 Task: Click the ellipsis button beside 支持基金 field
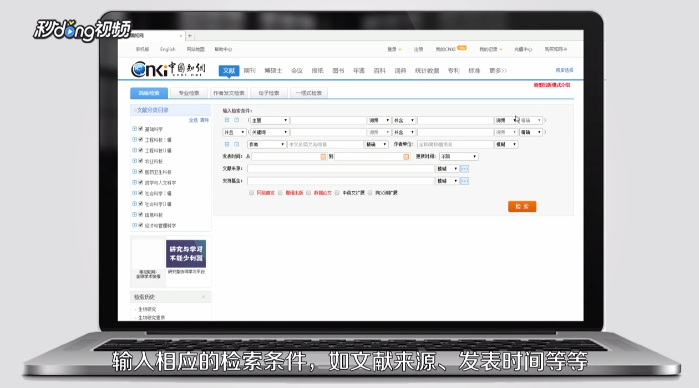click(465, 181)
